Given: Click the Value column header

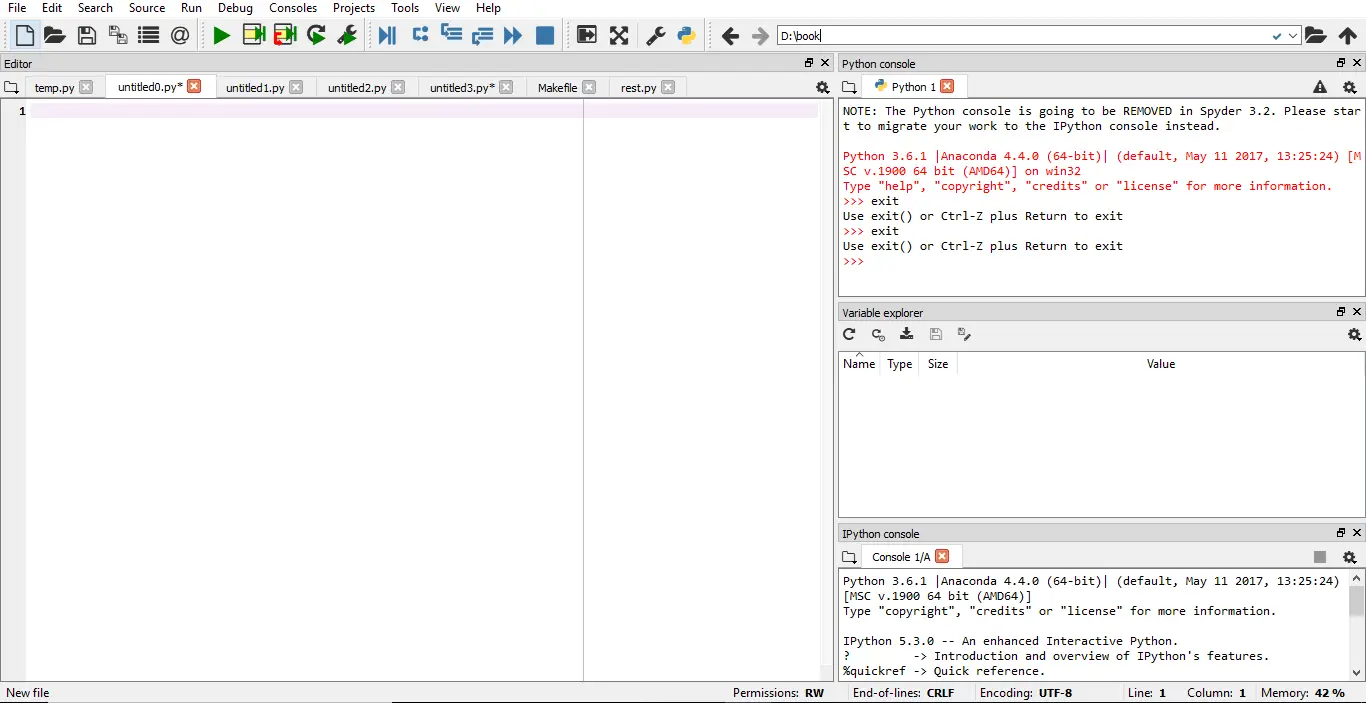Looking at the screenshot, I should point(1161,364).
